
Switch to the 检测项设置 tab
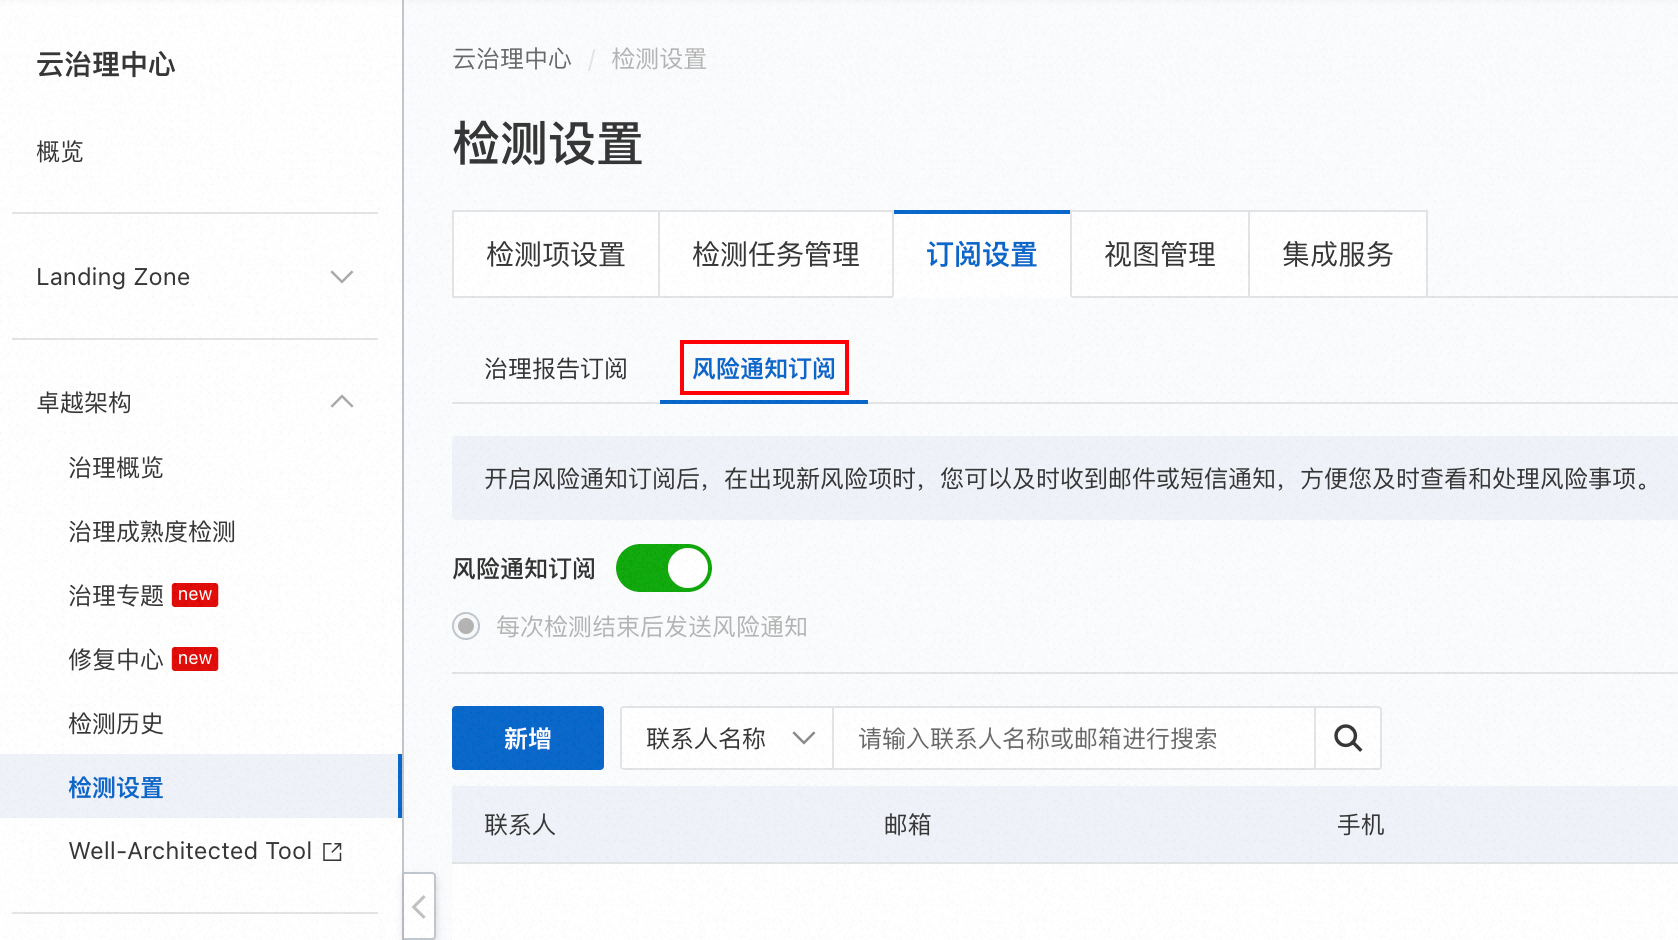coord(555,255)
